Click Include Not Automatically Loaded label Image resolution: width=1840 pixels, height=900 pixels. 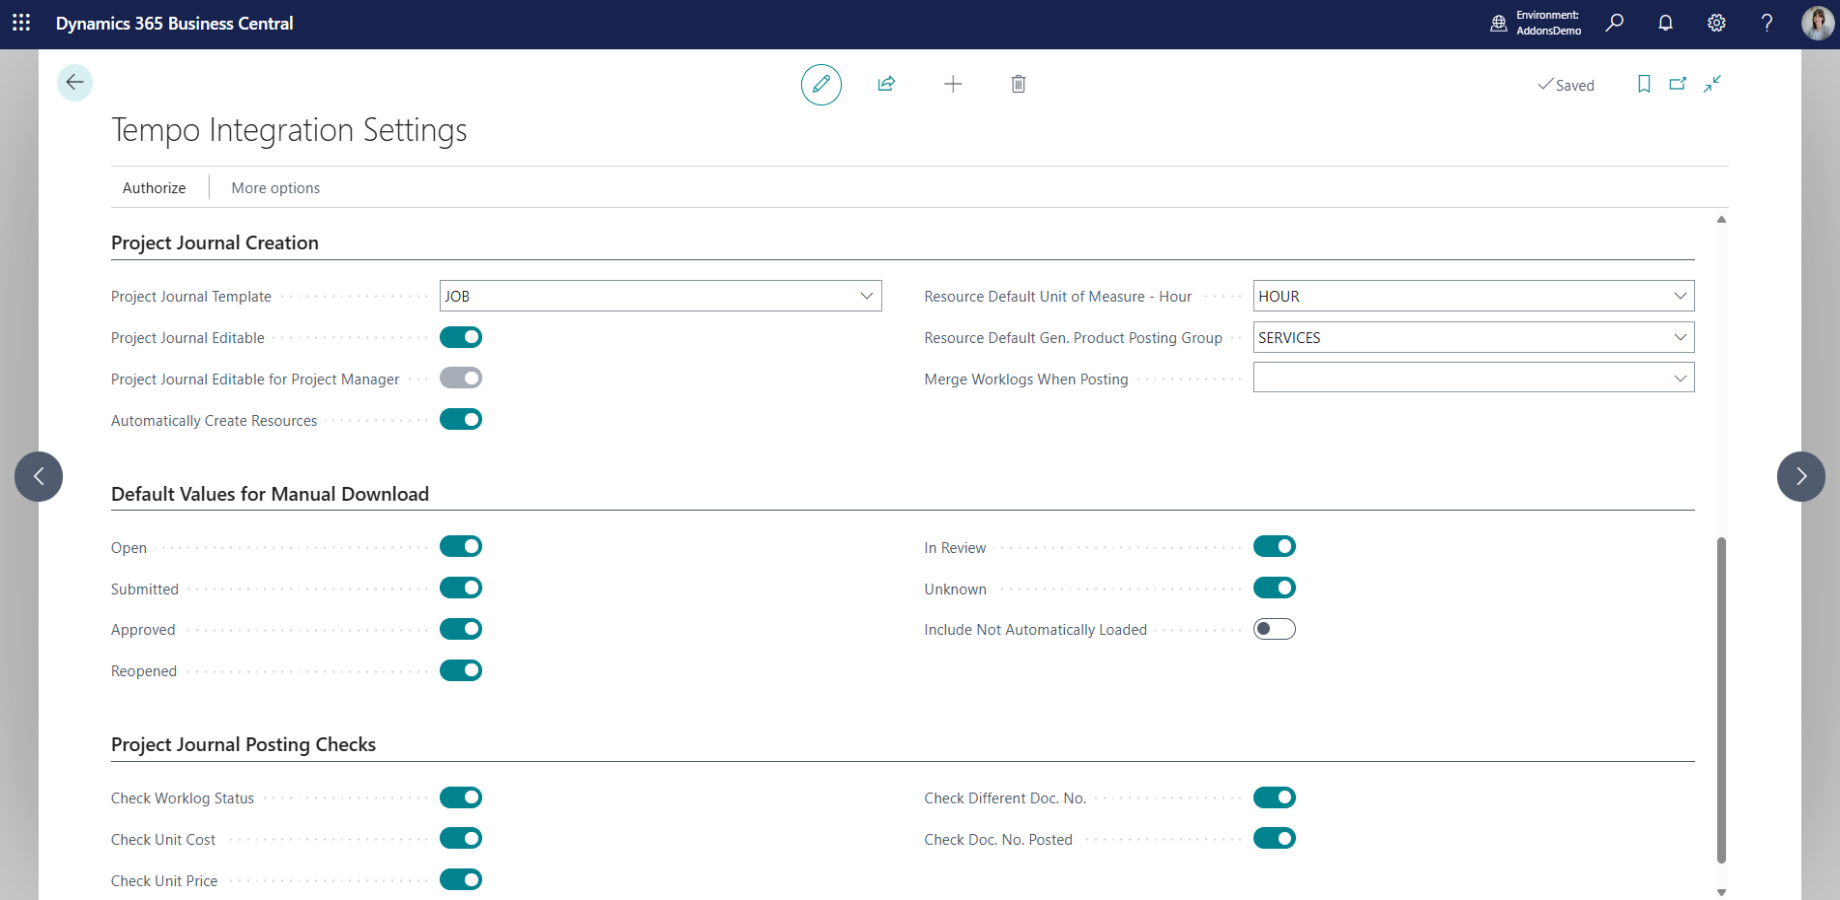coord(1035,630)
